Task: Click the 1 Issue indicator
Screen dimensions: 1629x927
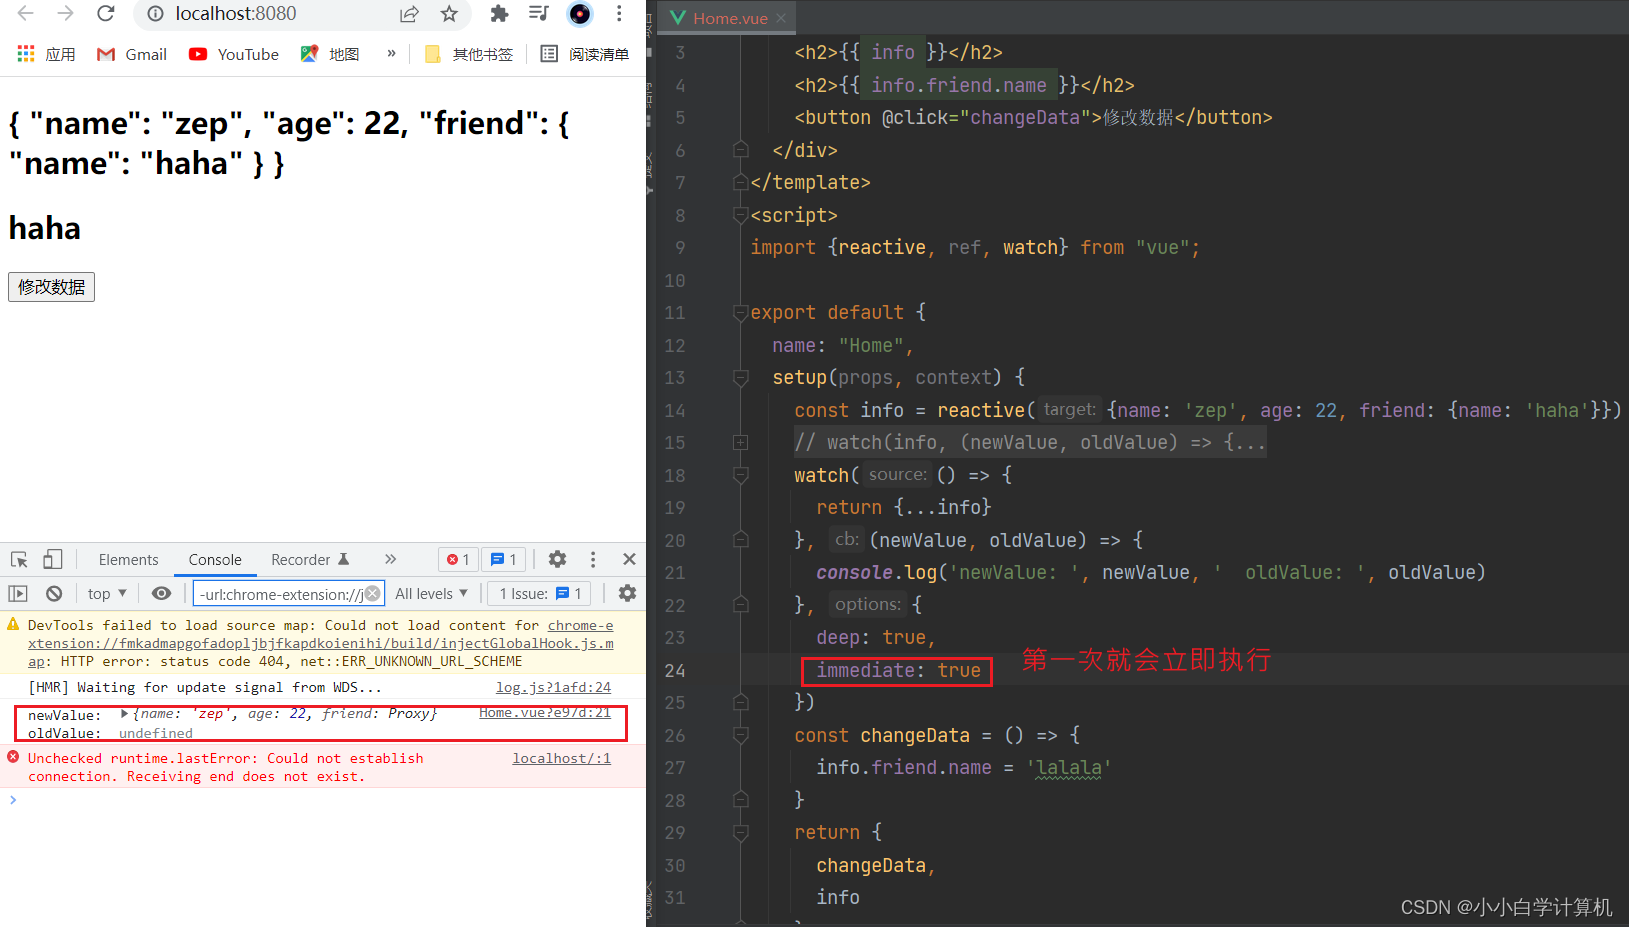Action: (540, 593)
